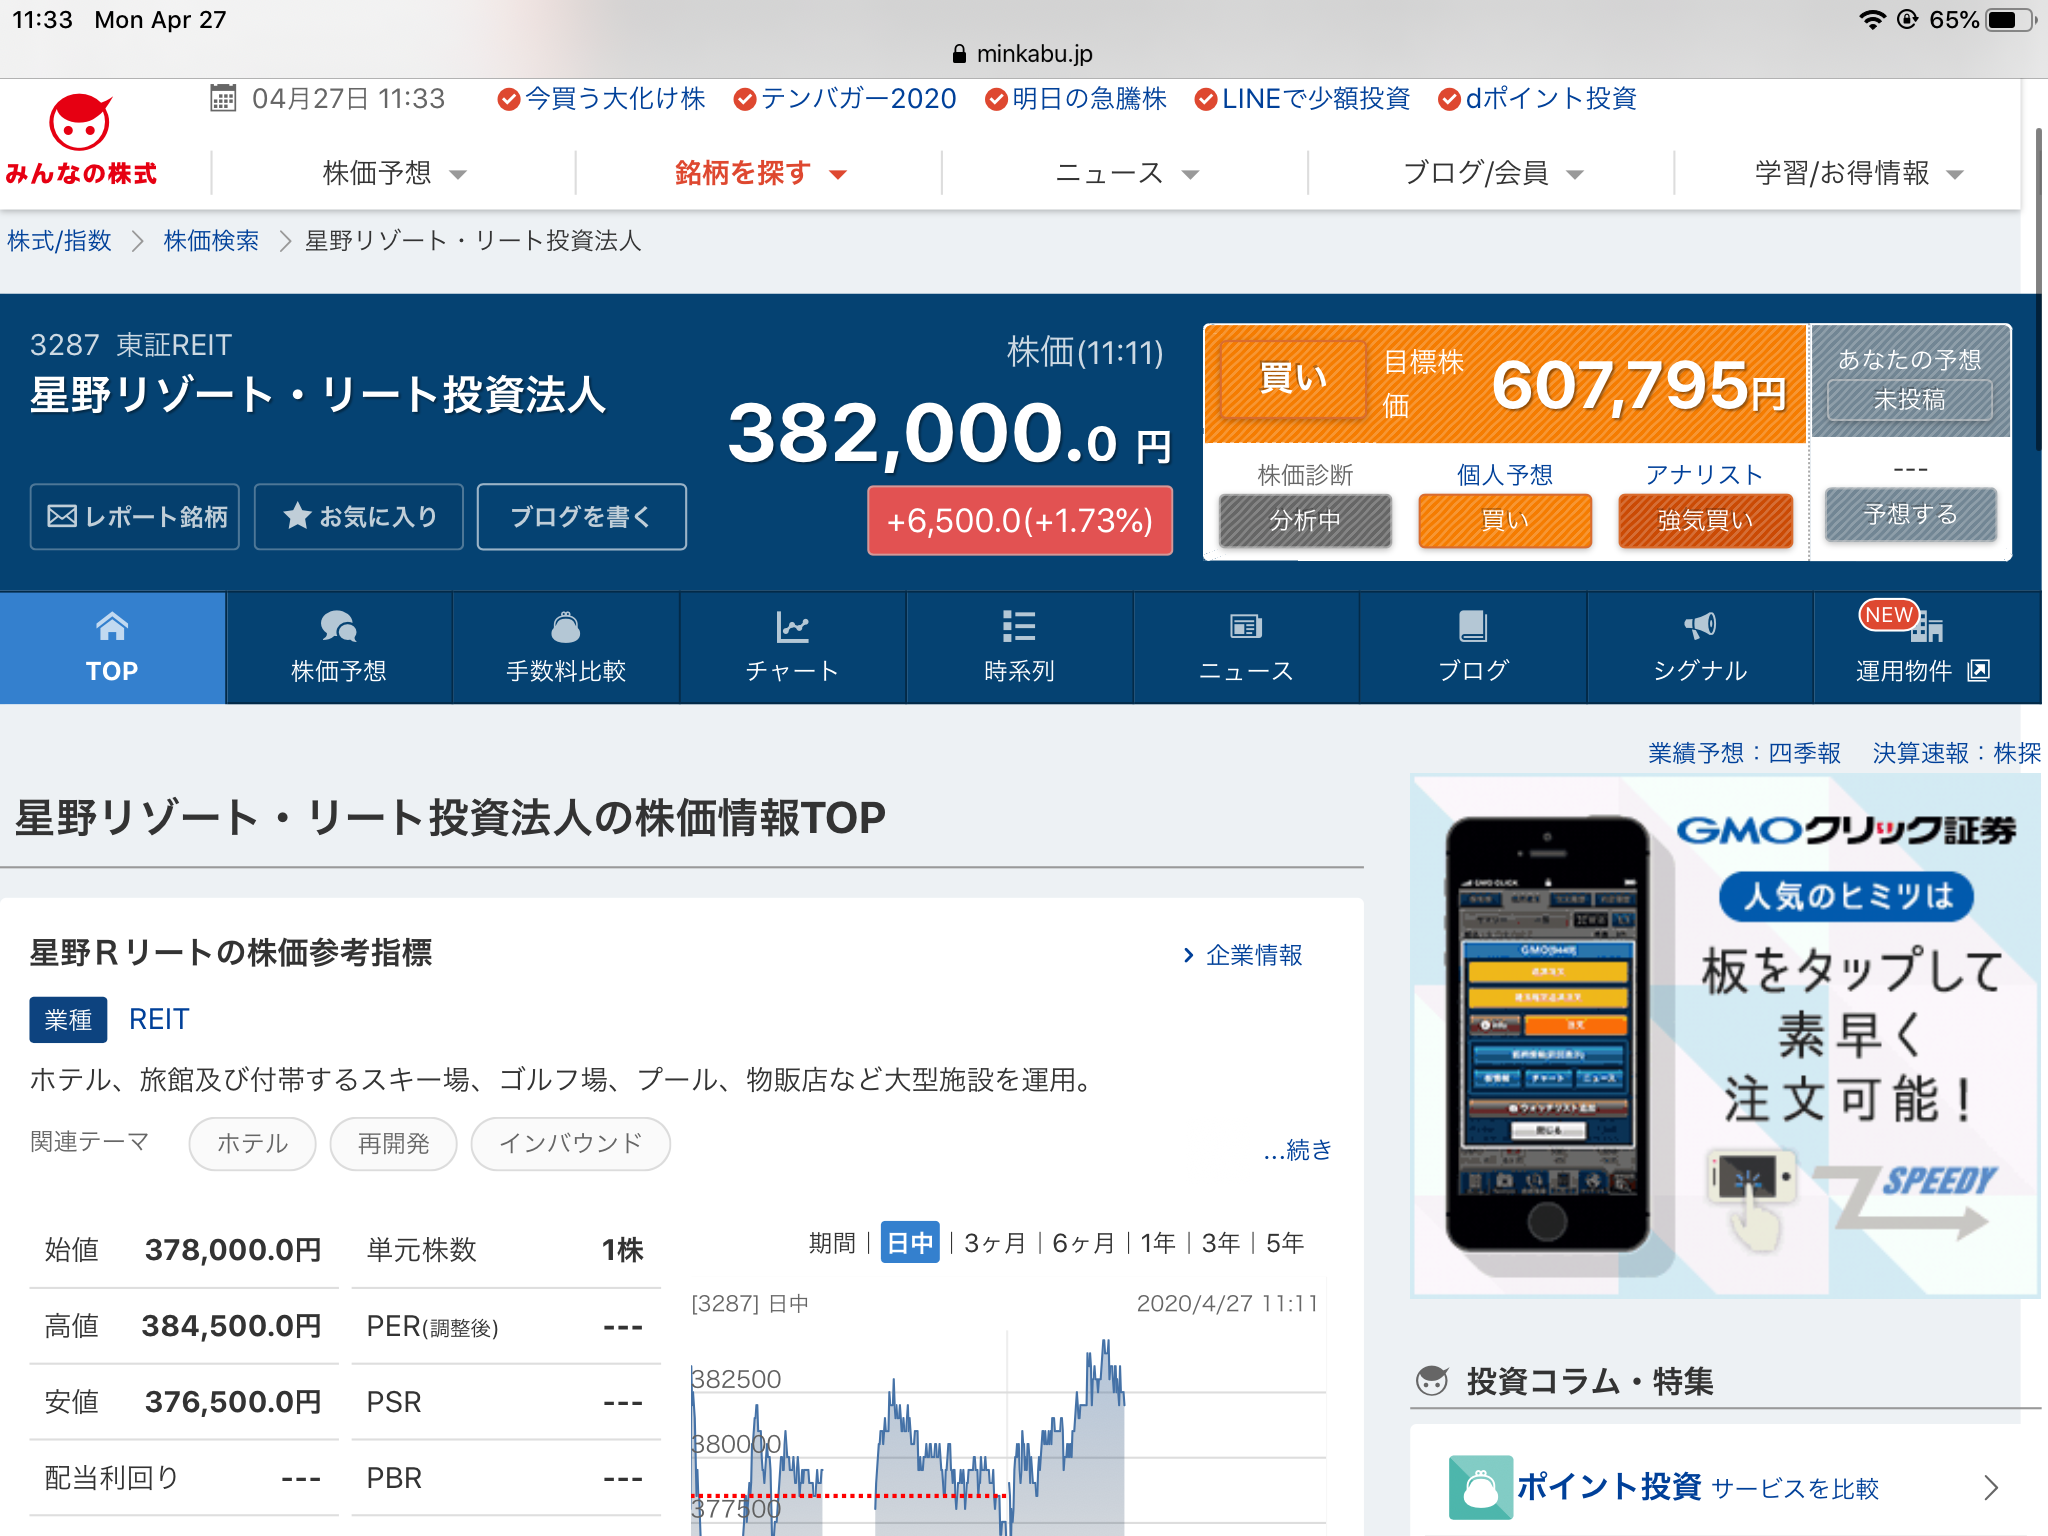Click the external link icon beside 運用物件

coord(1979,670)
